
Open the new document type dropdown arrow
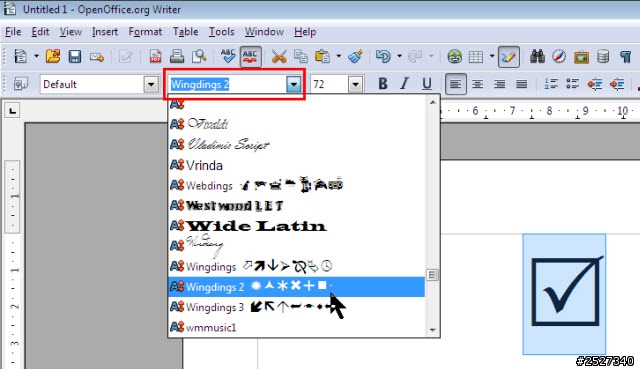tap(36, 56)
